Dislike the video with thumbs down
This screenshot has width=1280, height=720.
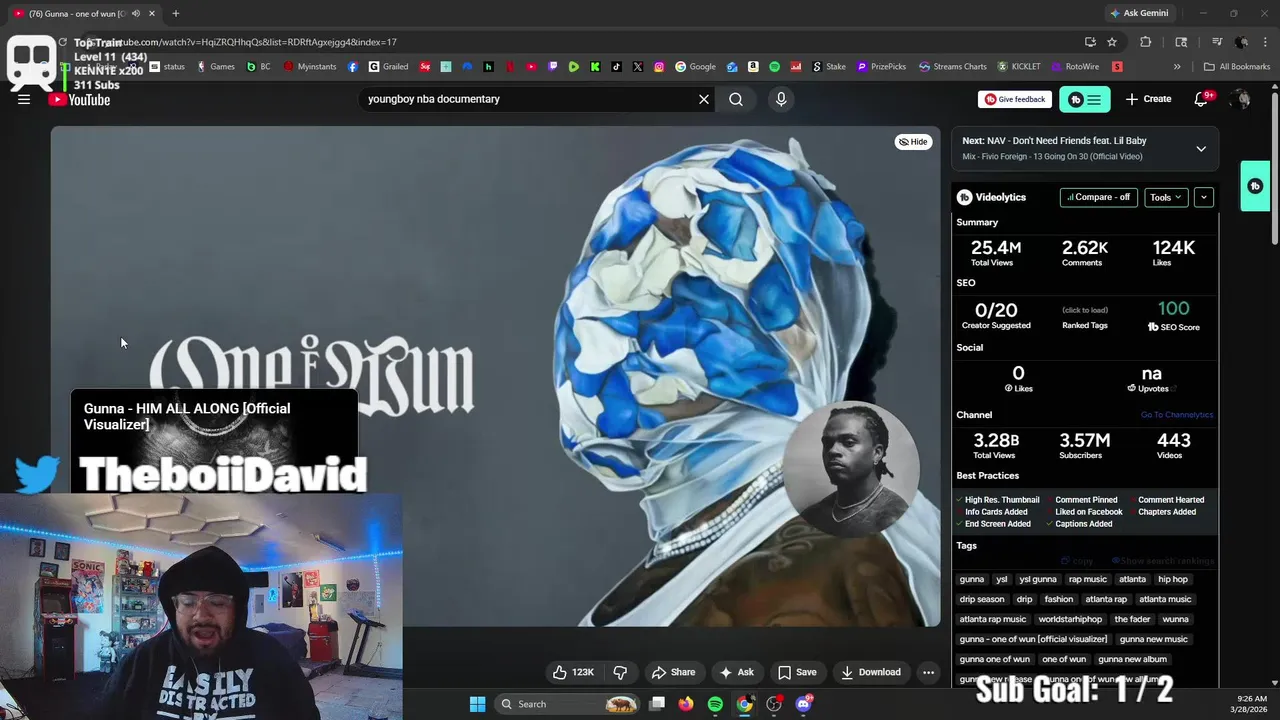[620, 672]
